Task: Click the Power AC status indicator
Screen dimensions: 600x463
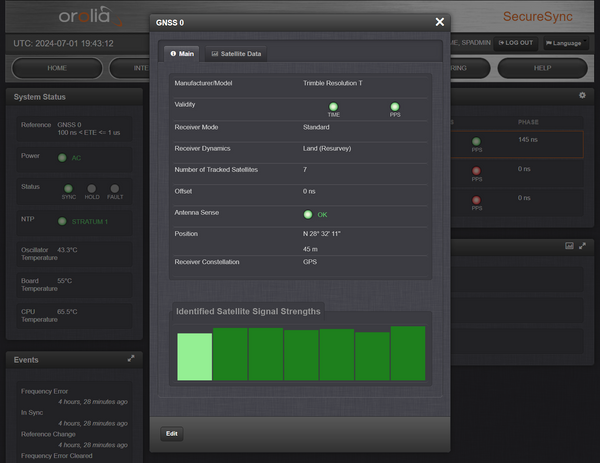Action: [63, 157]
